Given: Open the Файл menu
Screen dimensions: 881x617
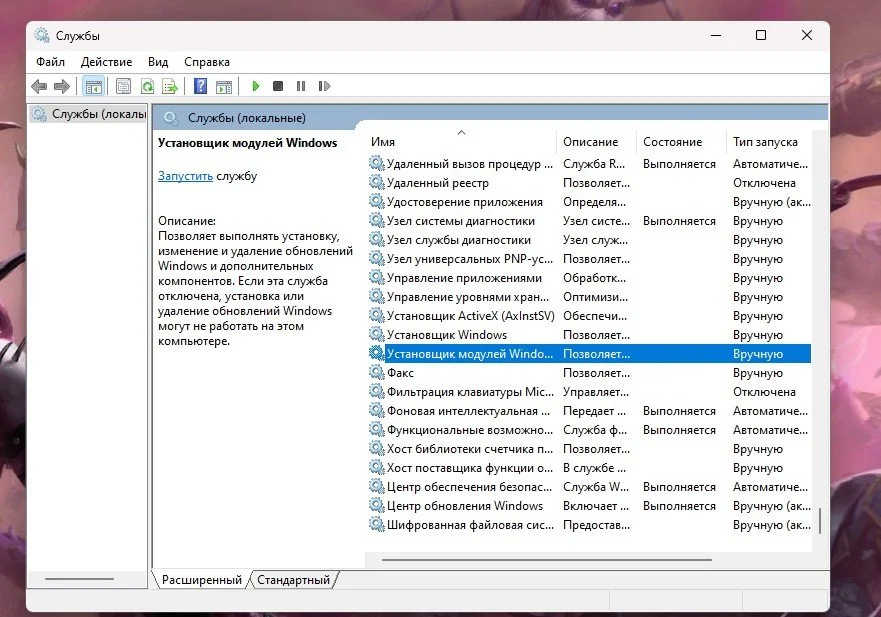Looking at the screenshot, I should 51,62.
